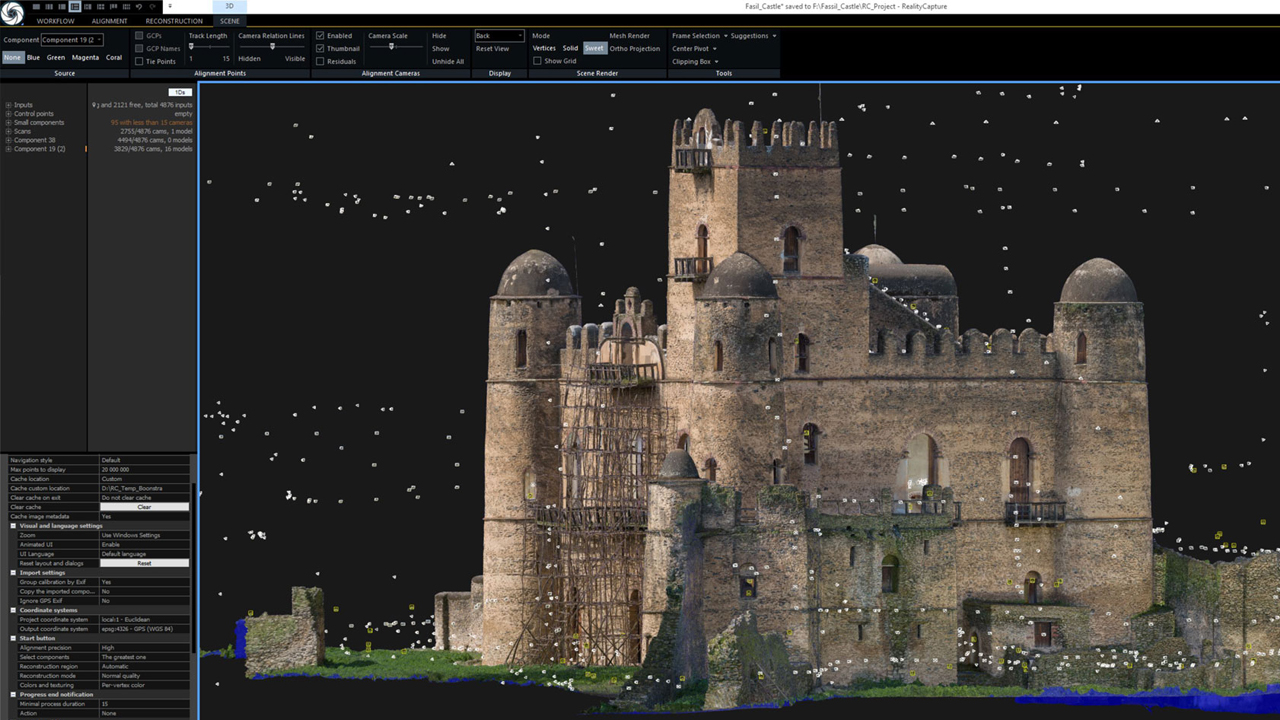
Task: Click the single-view layout icon in title bar
Action: 36,7
